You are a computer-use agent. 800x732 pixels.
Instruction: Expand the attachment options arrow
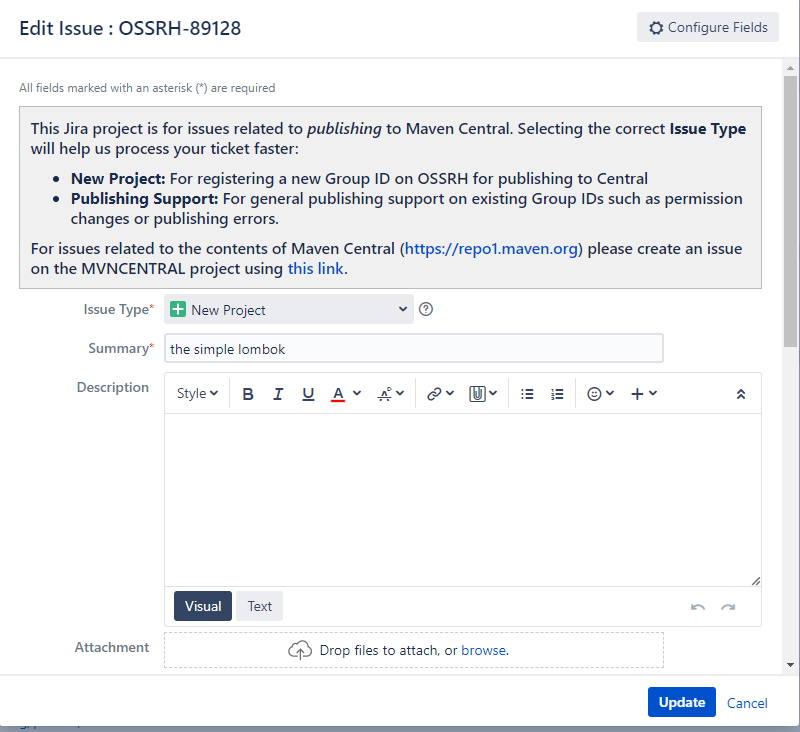(493, 393)
